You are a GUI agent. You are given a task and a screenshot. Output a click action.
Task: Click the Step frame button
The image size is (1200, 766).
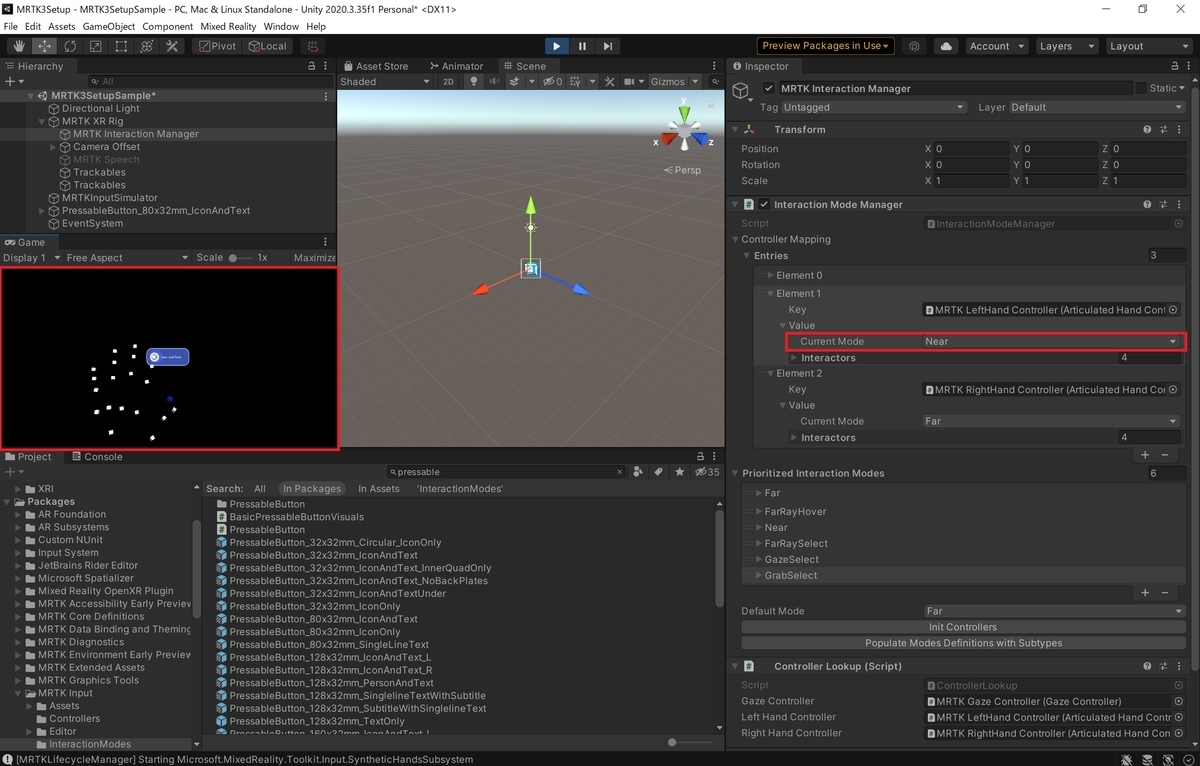pos(608,46)
